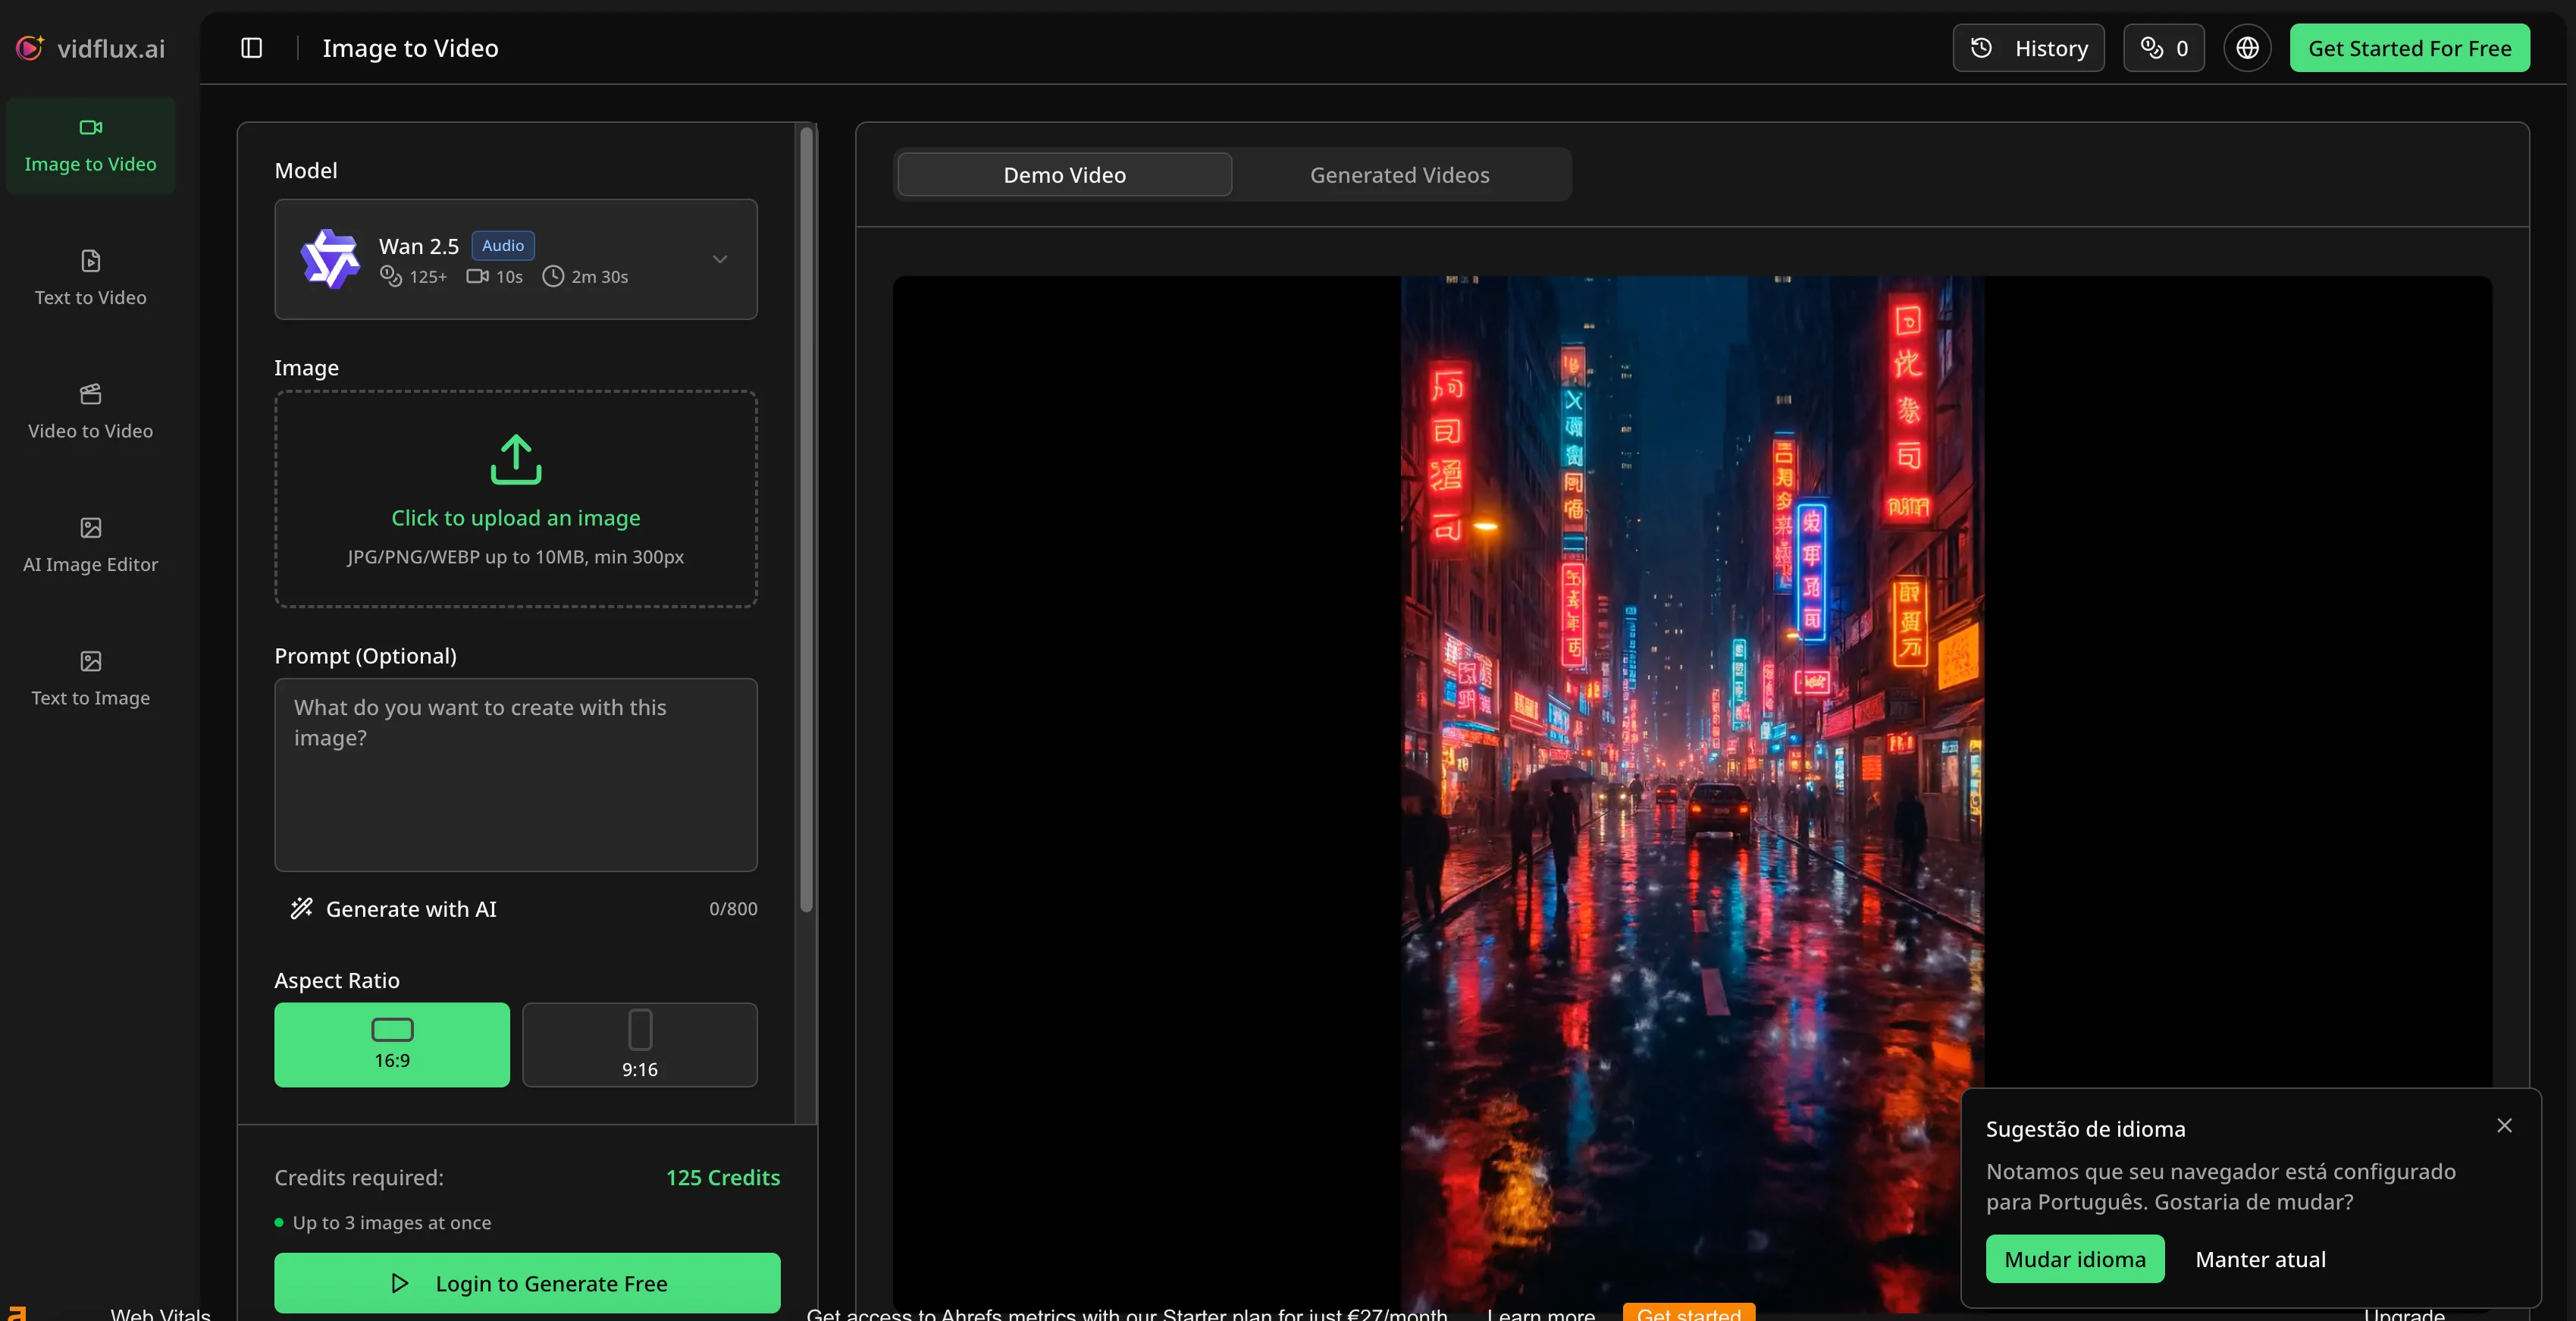Click the 125 Credits text
Viewport: 2576px width, 1321px height.
click(x=723, y=1177)
